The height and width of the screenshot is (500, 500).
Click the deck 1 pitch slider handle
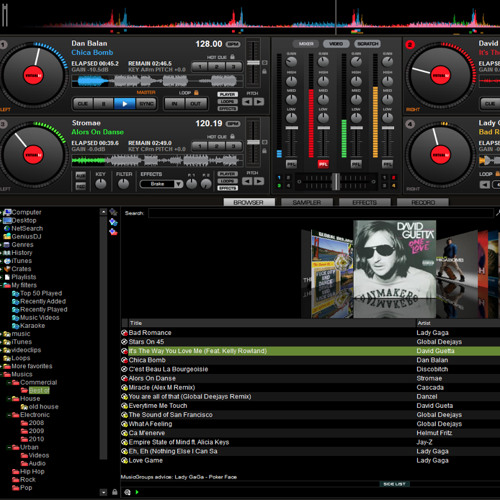tap(253, 63)
